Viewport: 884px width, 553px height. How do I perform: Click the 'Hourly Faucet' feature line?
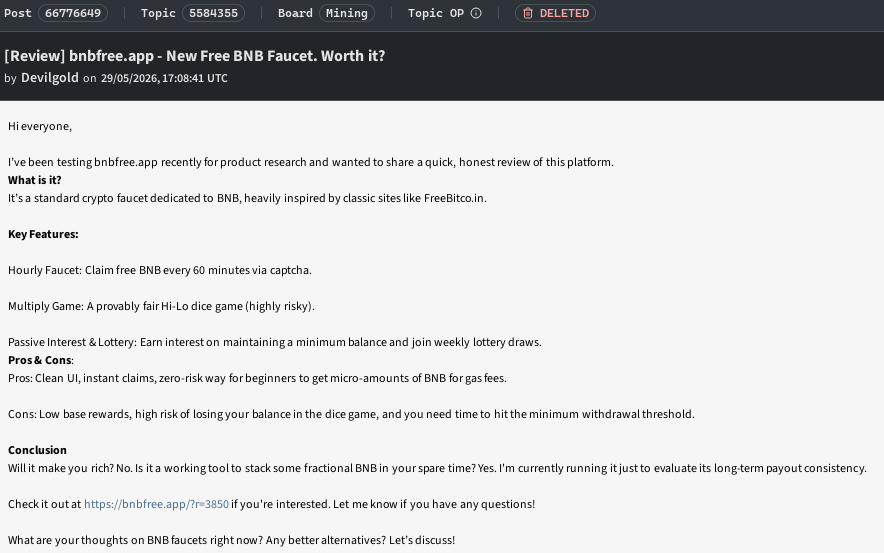pyautogui.click(x=160, y=270)
